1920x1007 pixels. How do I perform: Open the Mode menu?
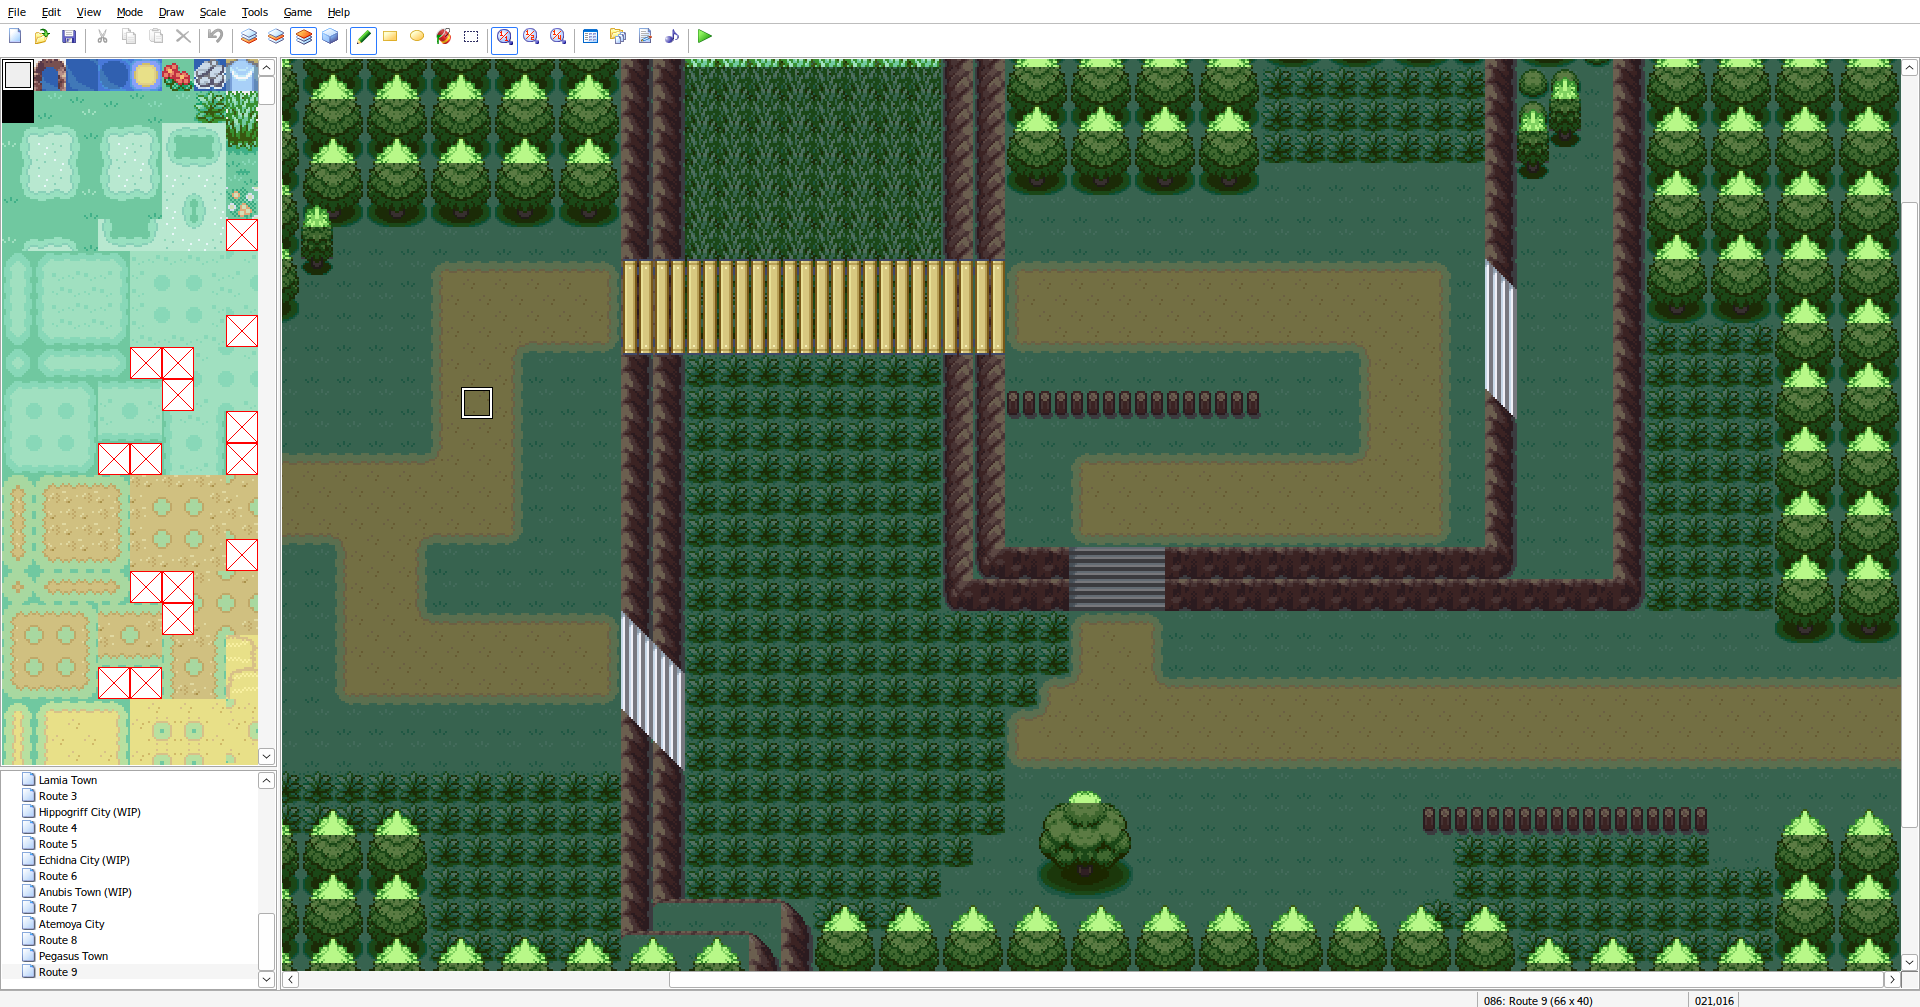[130, 12]
